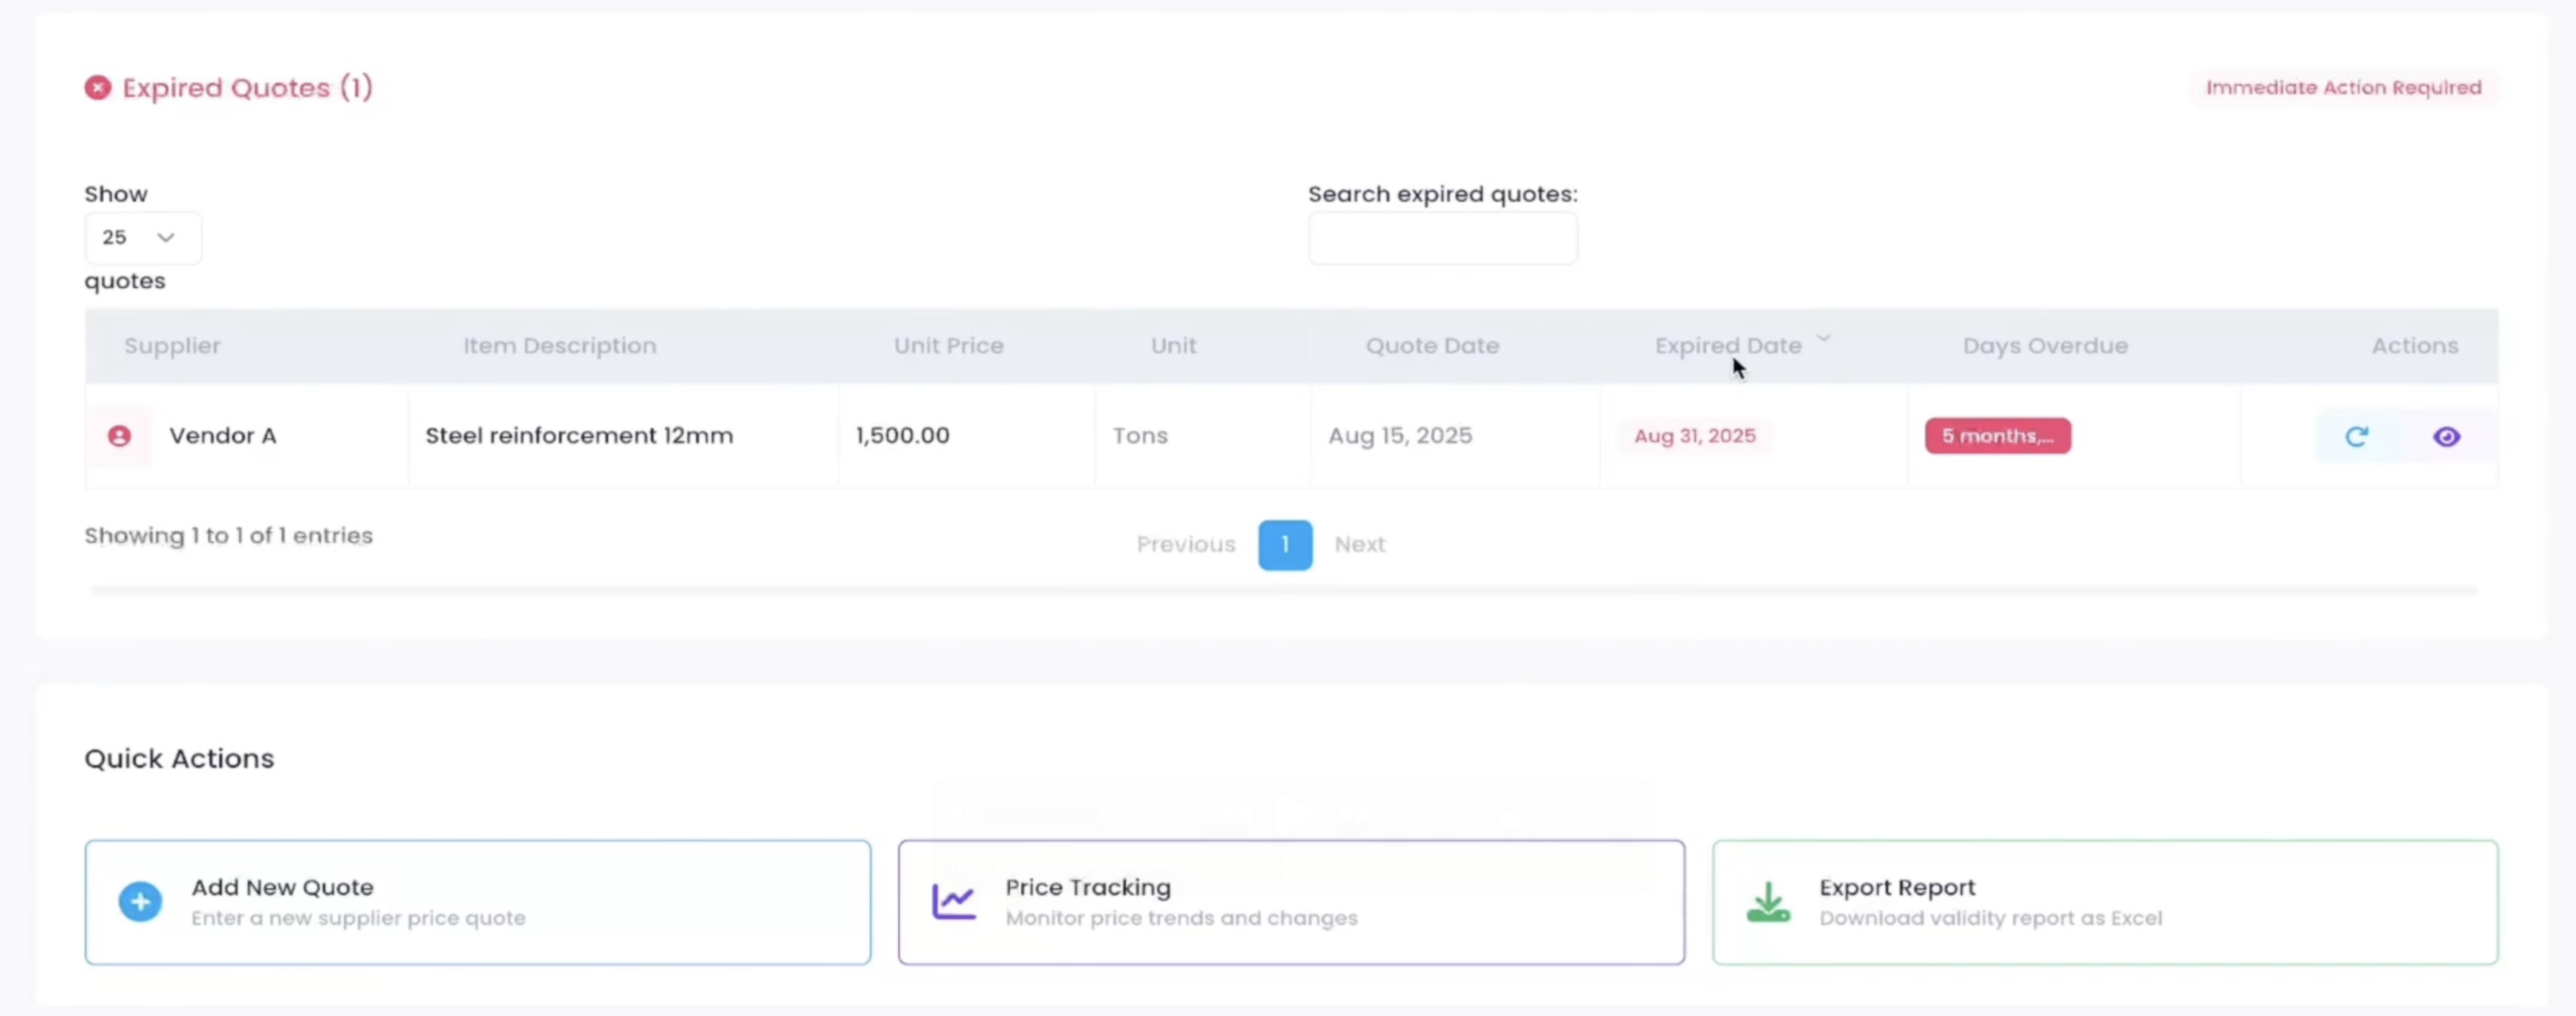Click the green Export Report download icon
This screenshot has height=1016, width=2576.
coord(1767,902)
